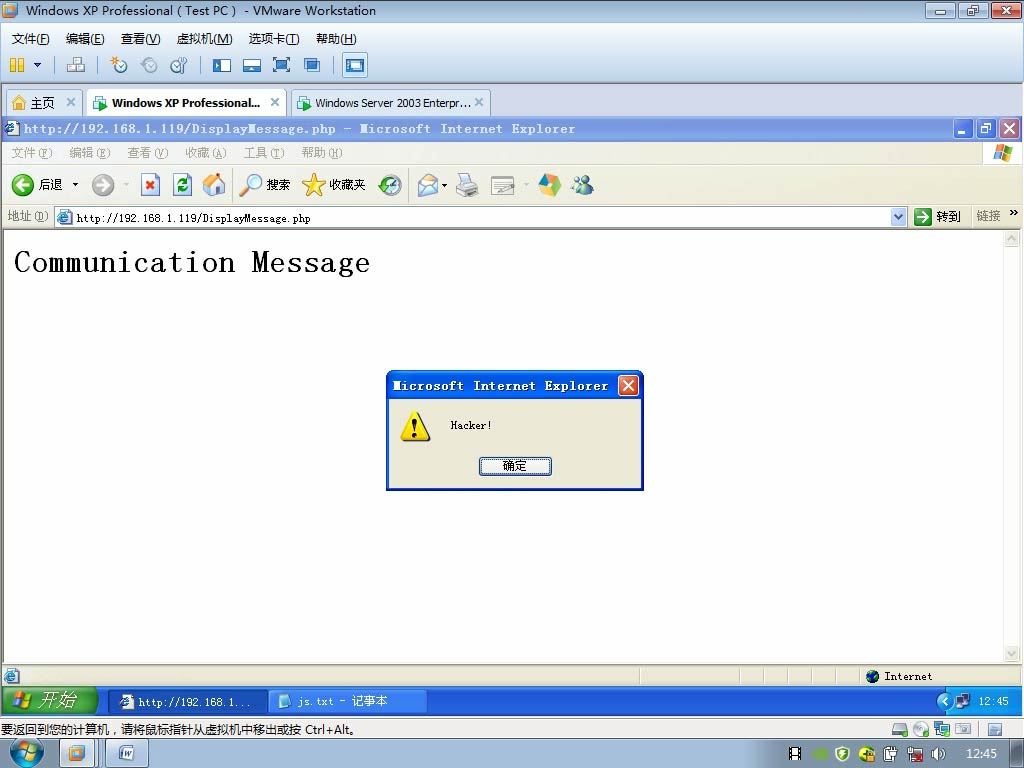This screenshot has width=1024, height=768.
Task: Close the Hacker! alert dialog with X
Action: tap(628, 385)
